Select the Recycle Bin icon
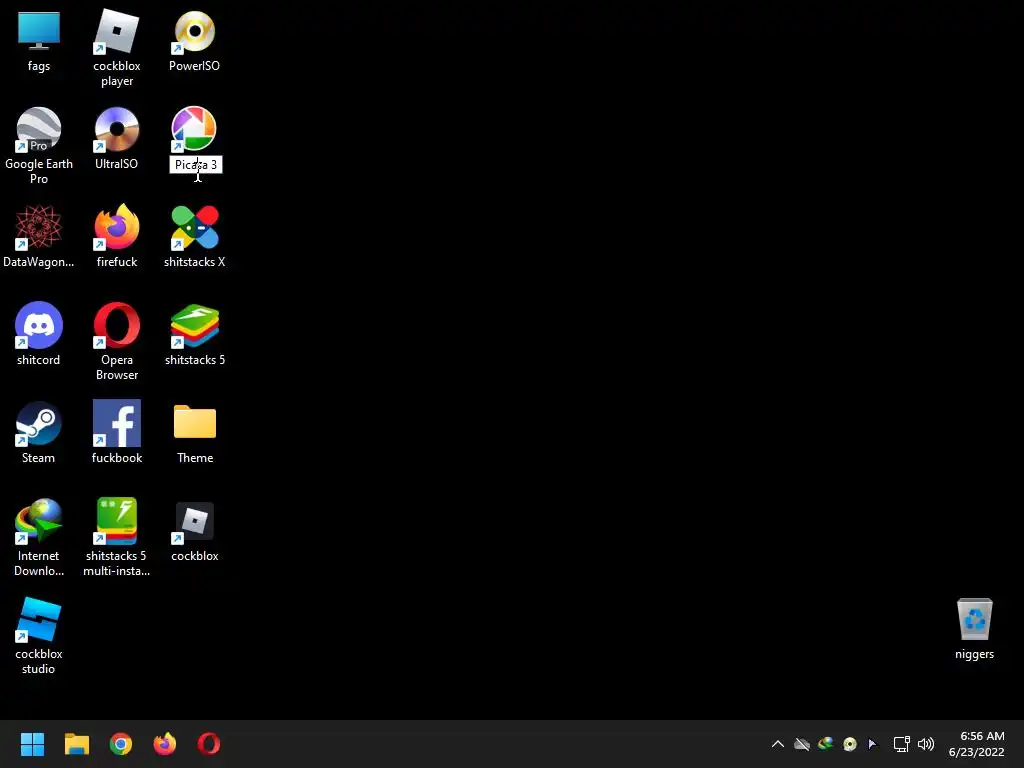1024x768 pixels. 974,619
